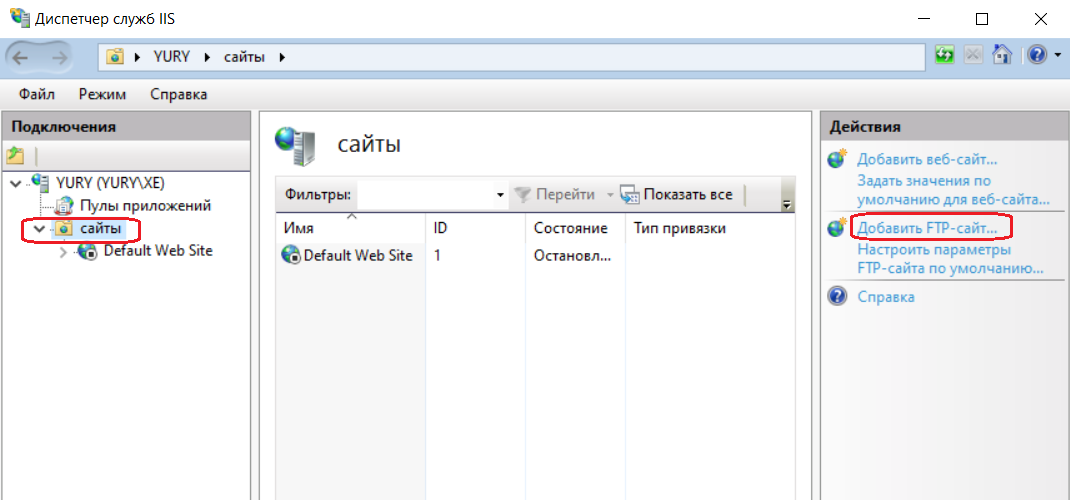Image resolution: width=1070 pixels, height=500 pixels.
Task: Click the Добавить веб-сайт link
Action: click(927, 160)
